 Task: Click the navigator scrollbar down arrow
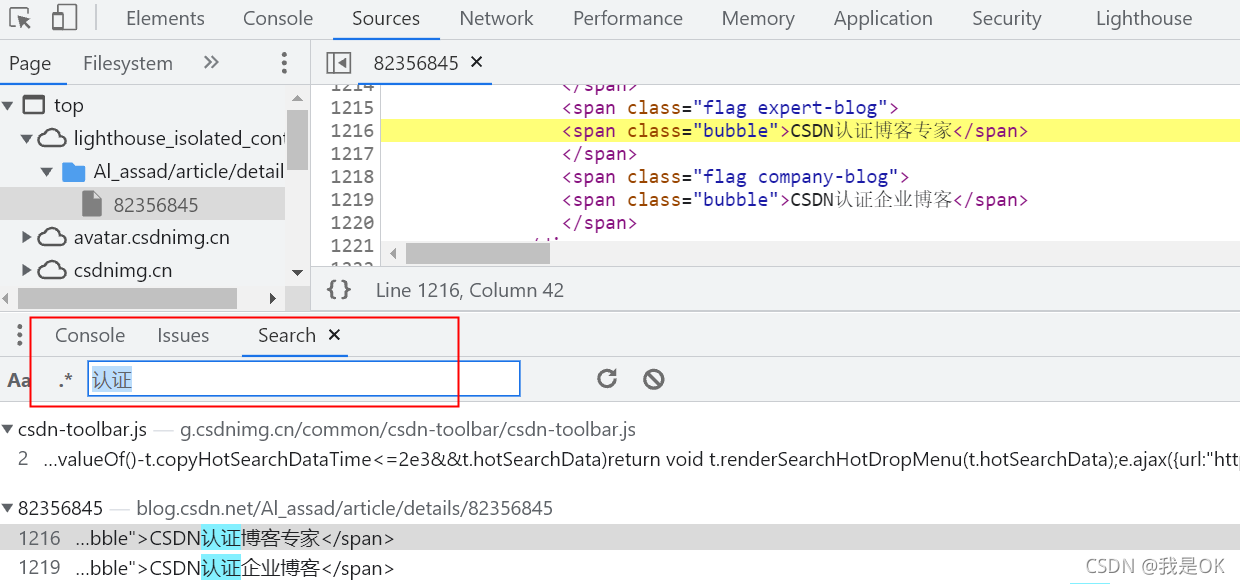coord(297,273)
